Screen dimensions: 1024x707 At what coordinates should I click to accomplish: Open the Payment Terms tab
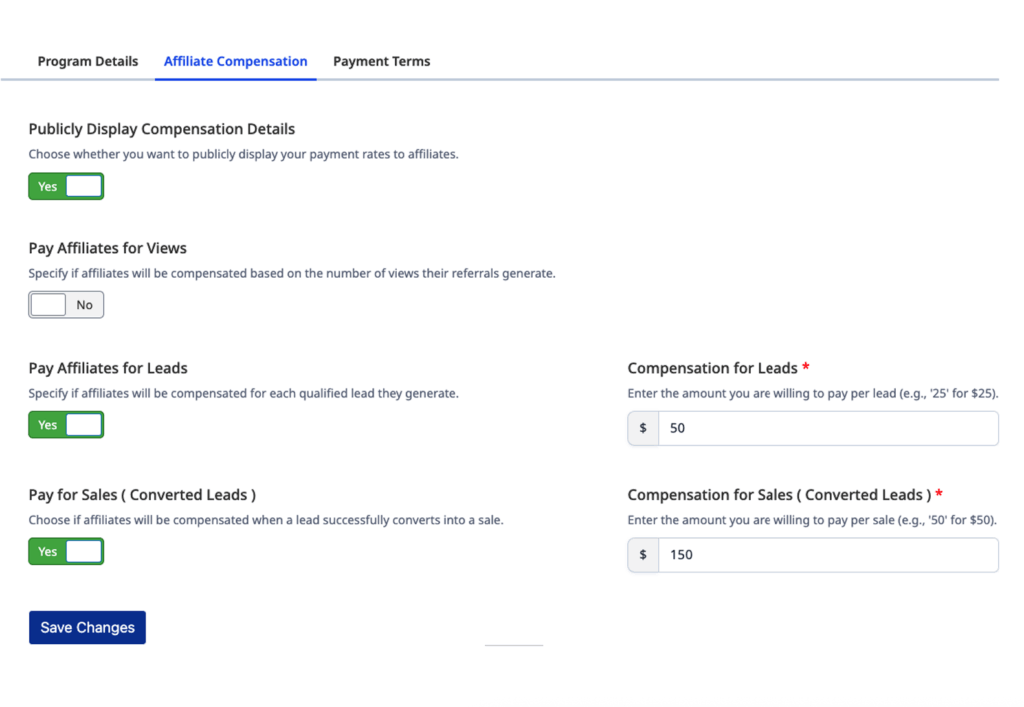click(x=381, y=61)
